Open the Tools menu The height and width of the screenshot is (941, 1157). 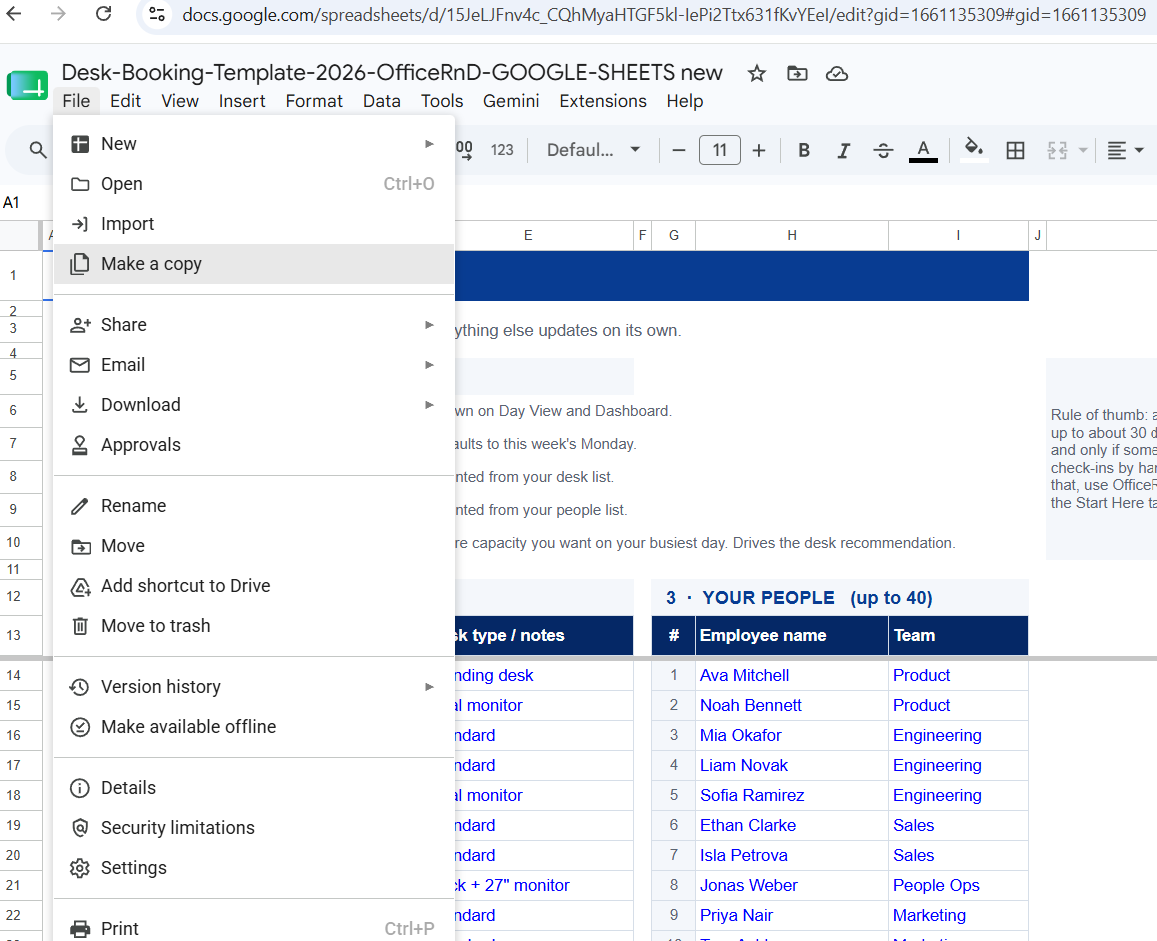[442, 101]
